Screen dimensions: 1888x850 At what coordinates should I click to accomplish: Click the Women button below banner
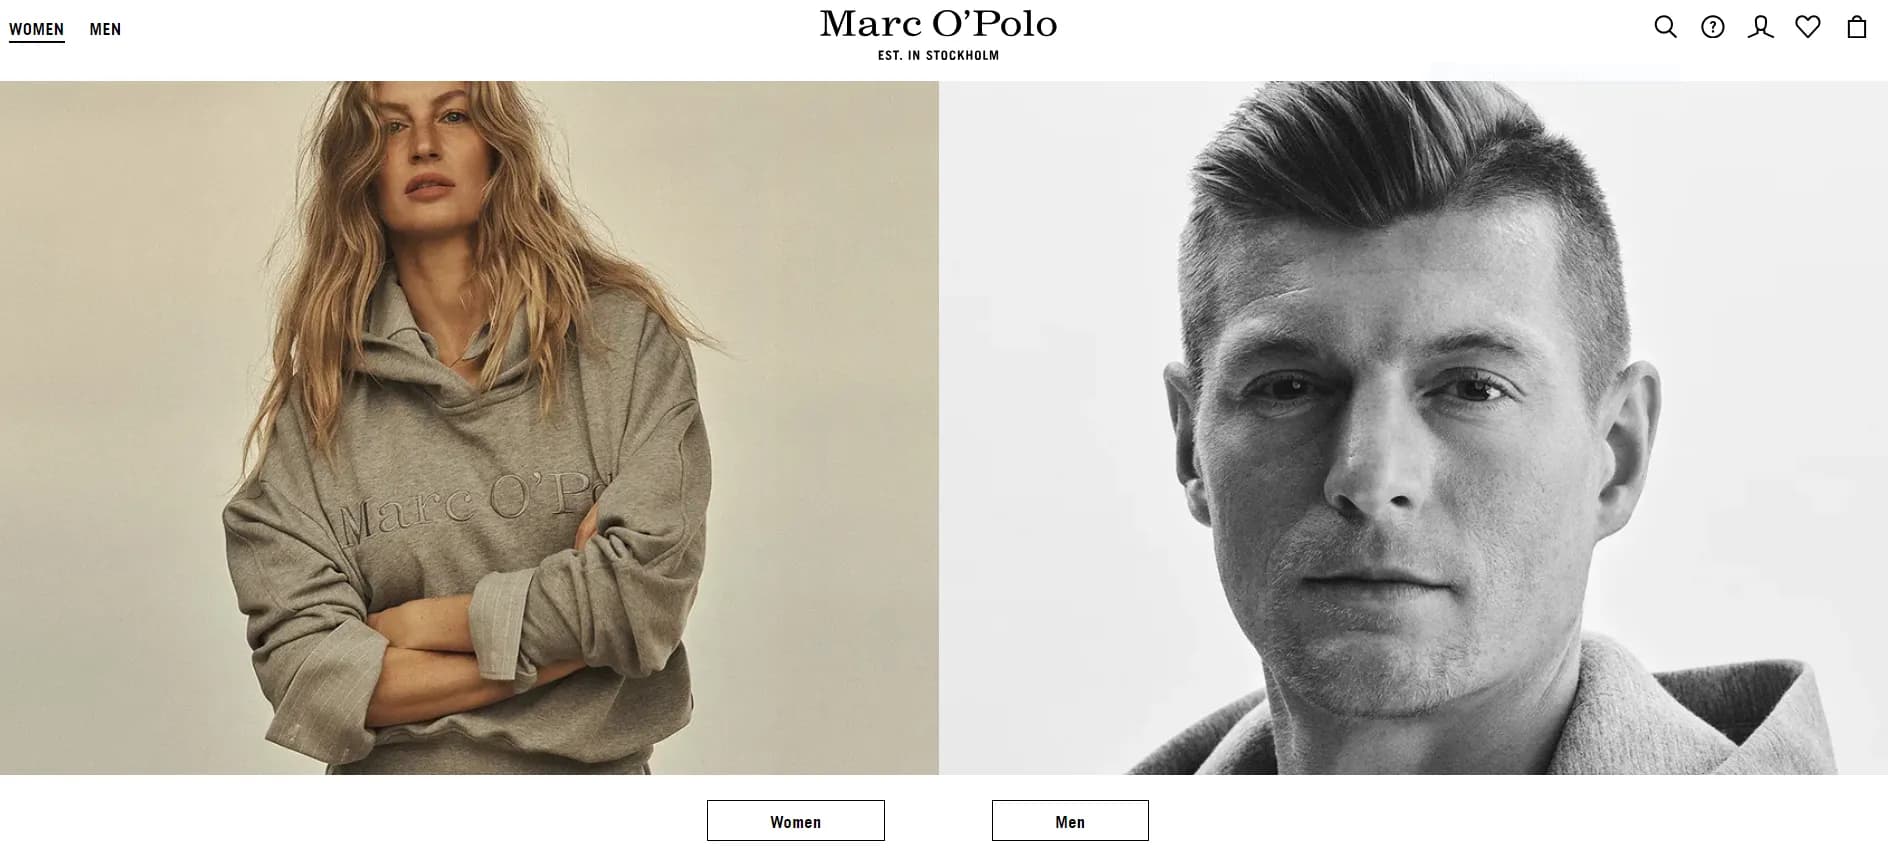click(x=796, y=821)
